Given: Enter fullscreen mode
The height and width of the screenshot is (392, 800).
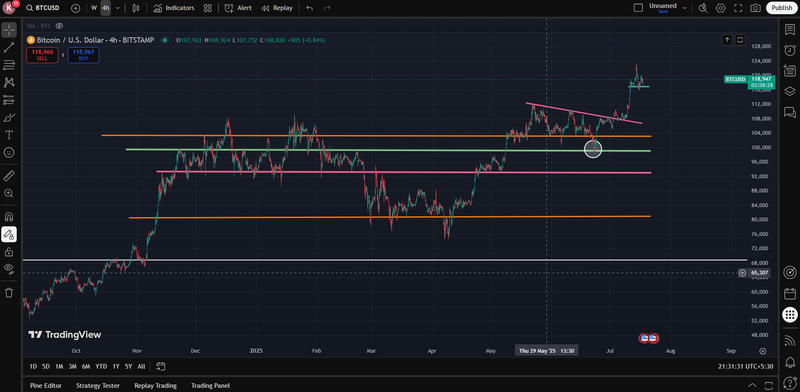Looking at the screenshot, I should point(738,8).
